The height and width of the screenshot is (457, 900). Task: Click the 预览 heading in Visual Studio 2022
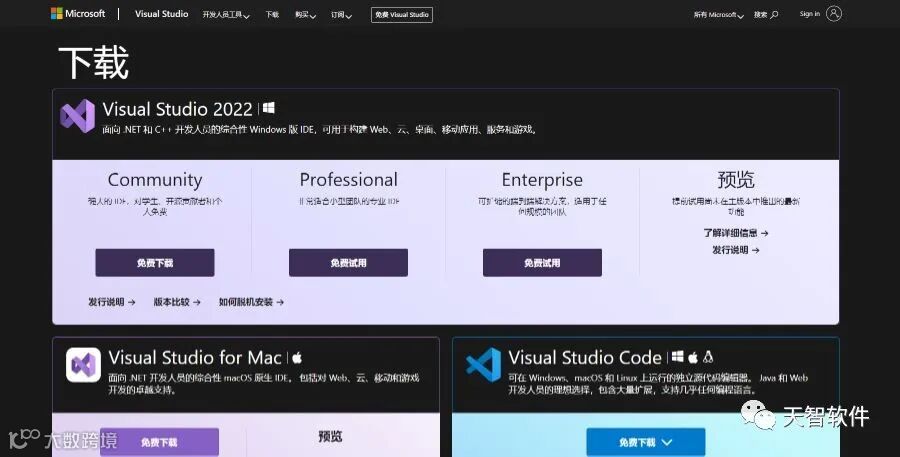[x=736, y=180]
